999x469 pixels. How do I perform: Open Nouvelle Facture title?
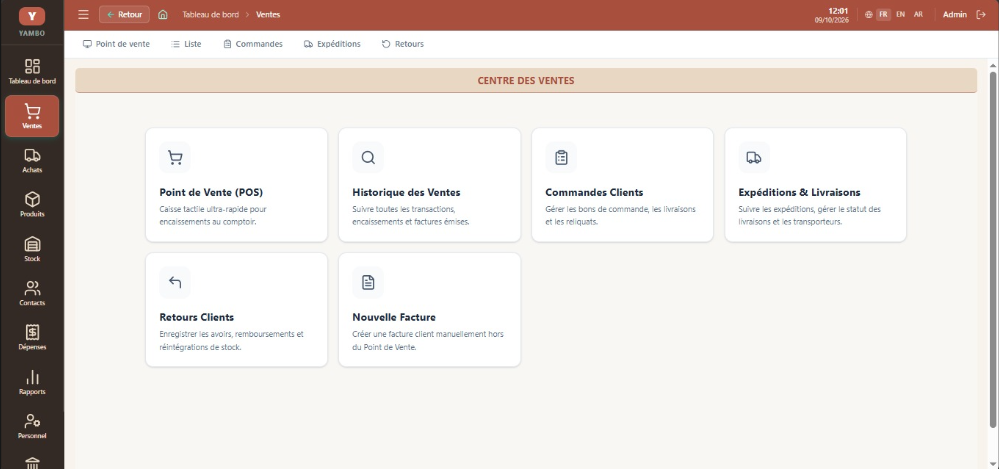click(x=394, y=317)
